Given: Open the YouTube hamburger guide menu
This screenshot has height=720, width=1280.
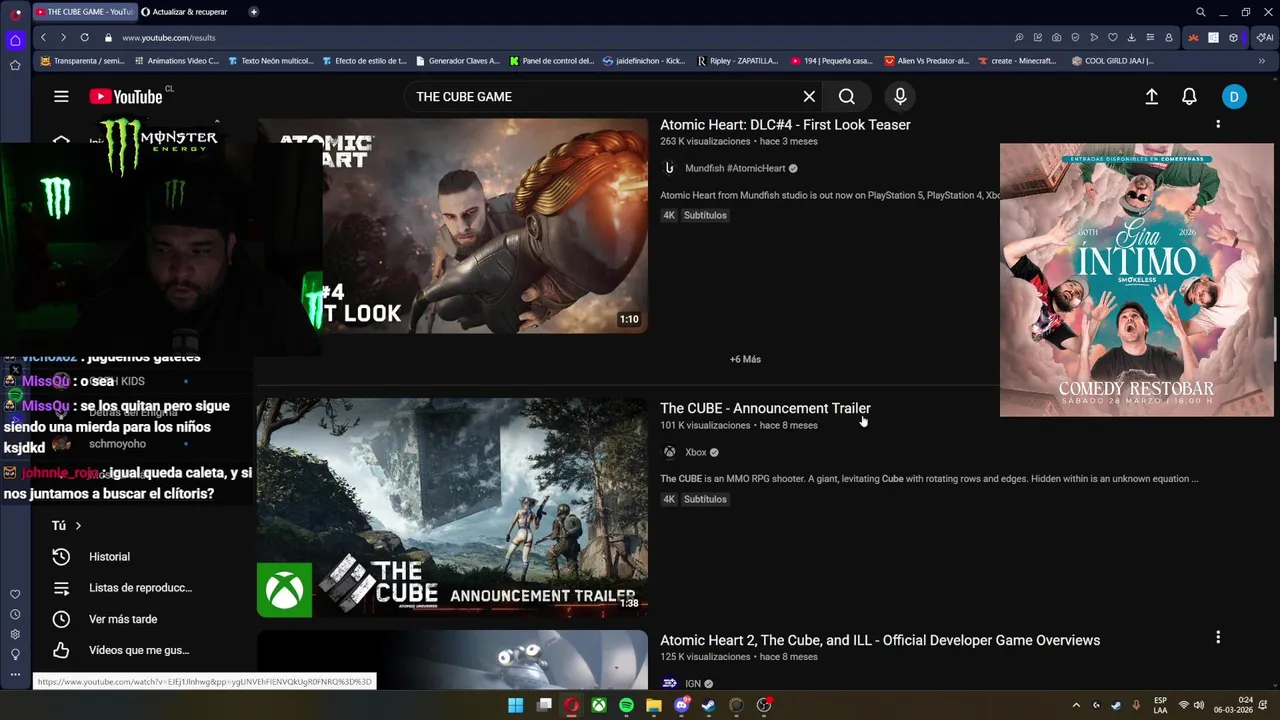Looking at the screenshot, I should pyautogui.click(x=61, y=96).
